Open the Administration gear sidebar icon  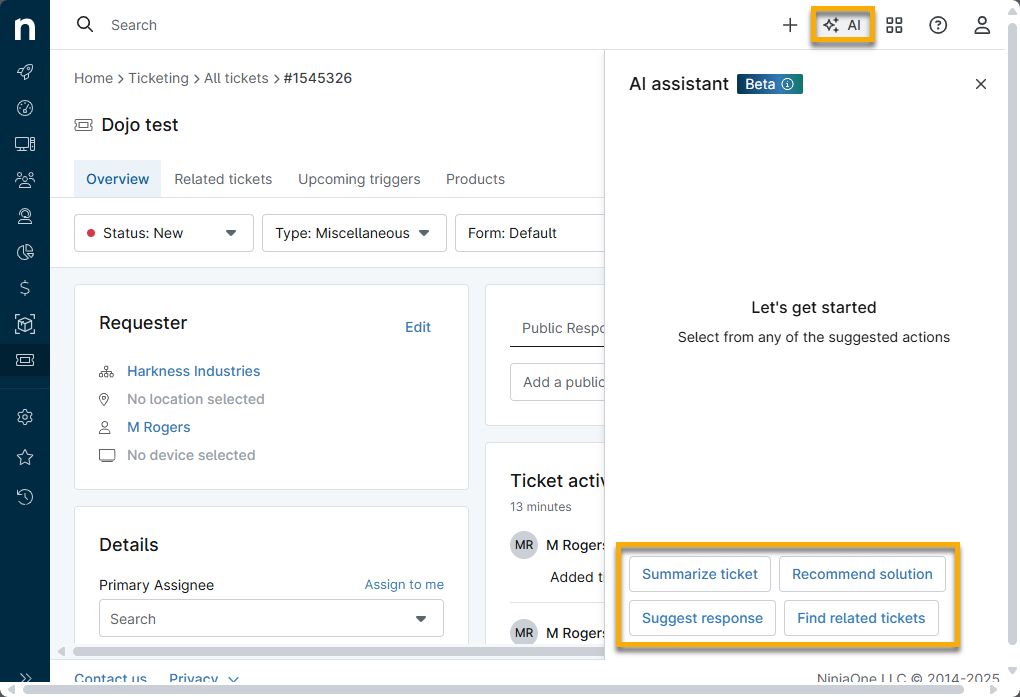(25, 417)
